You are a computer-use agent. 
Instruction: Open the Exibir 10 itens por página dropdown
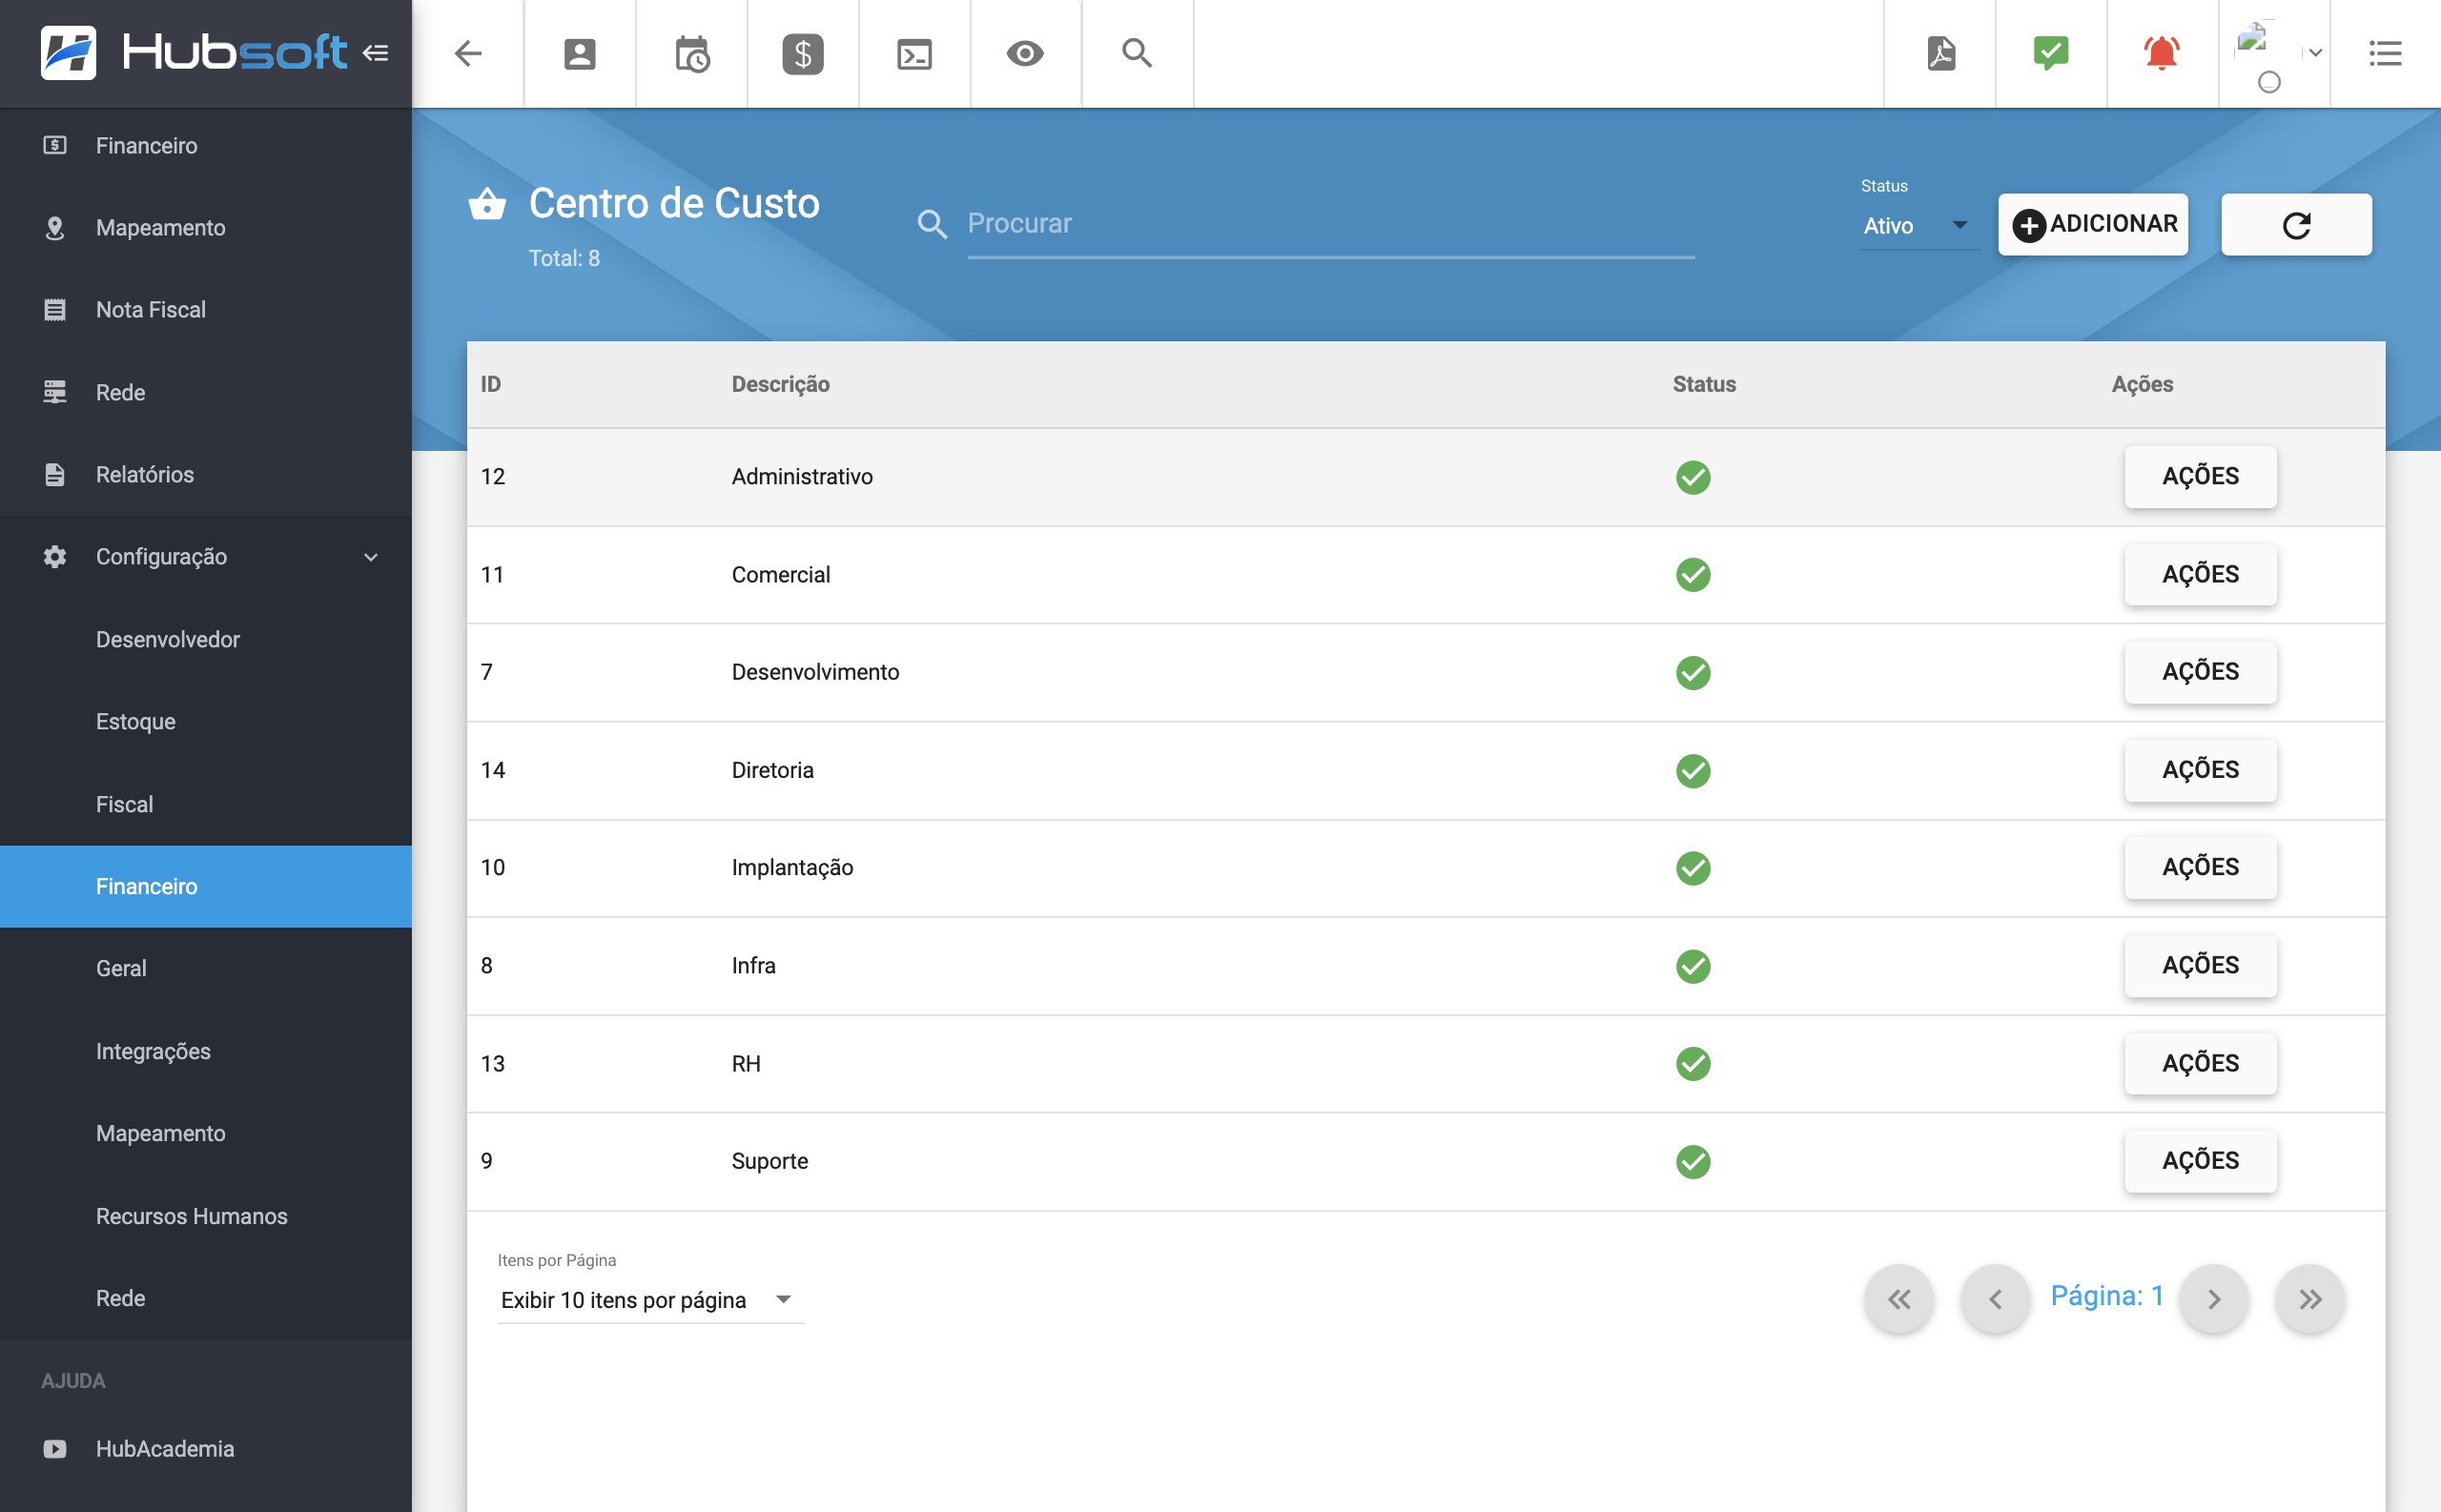[x=650, y=1300]
